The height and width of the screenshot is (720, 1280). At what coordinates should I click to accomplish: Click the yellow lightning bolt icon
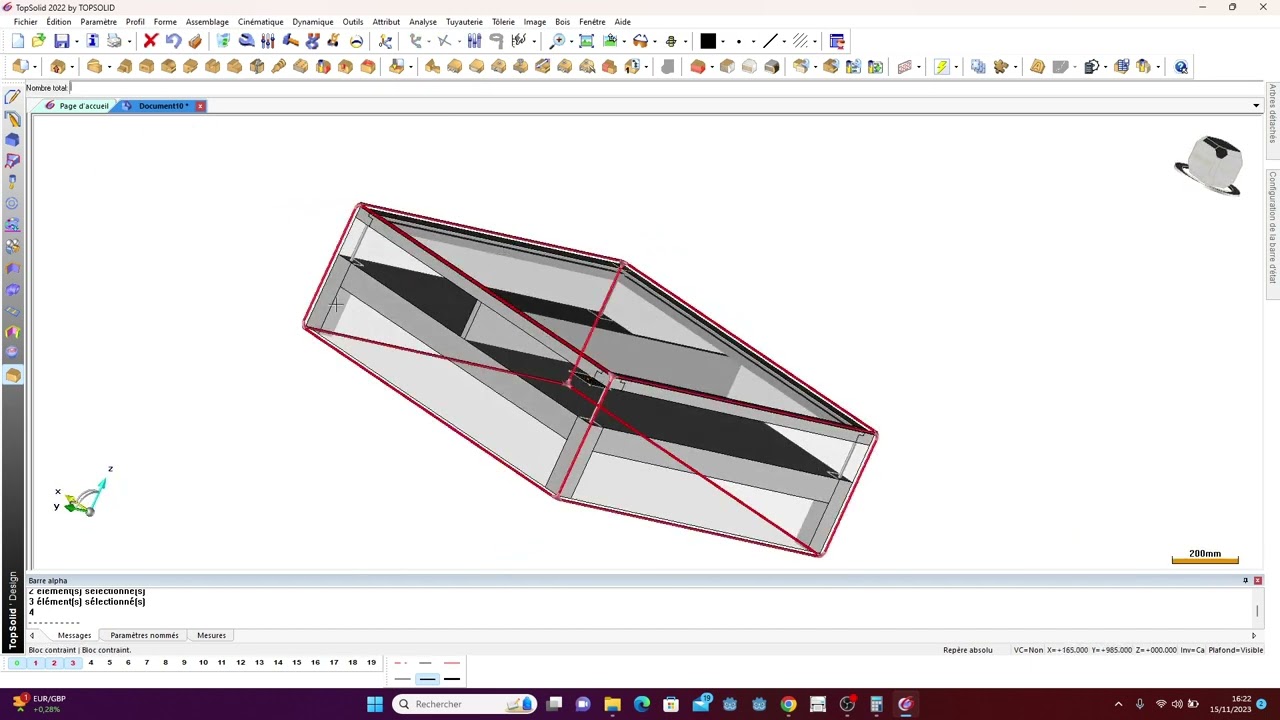point(942,67)
